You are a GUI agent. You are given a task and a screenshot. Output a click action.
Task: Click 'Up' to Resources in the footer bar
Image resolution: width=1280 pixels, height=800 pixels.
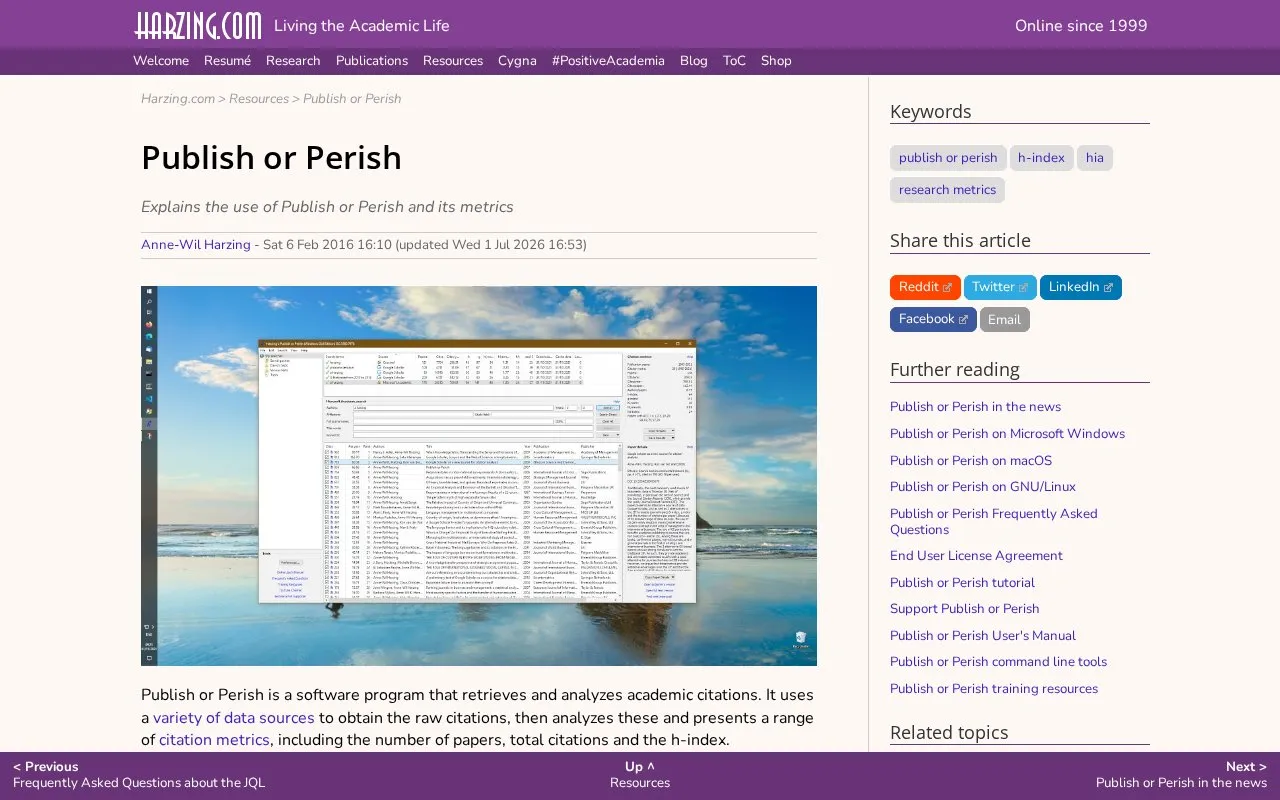(640, 775)
